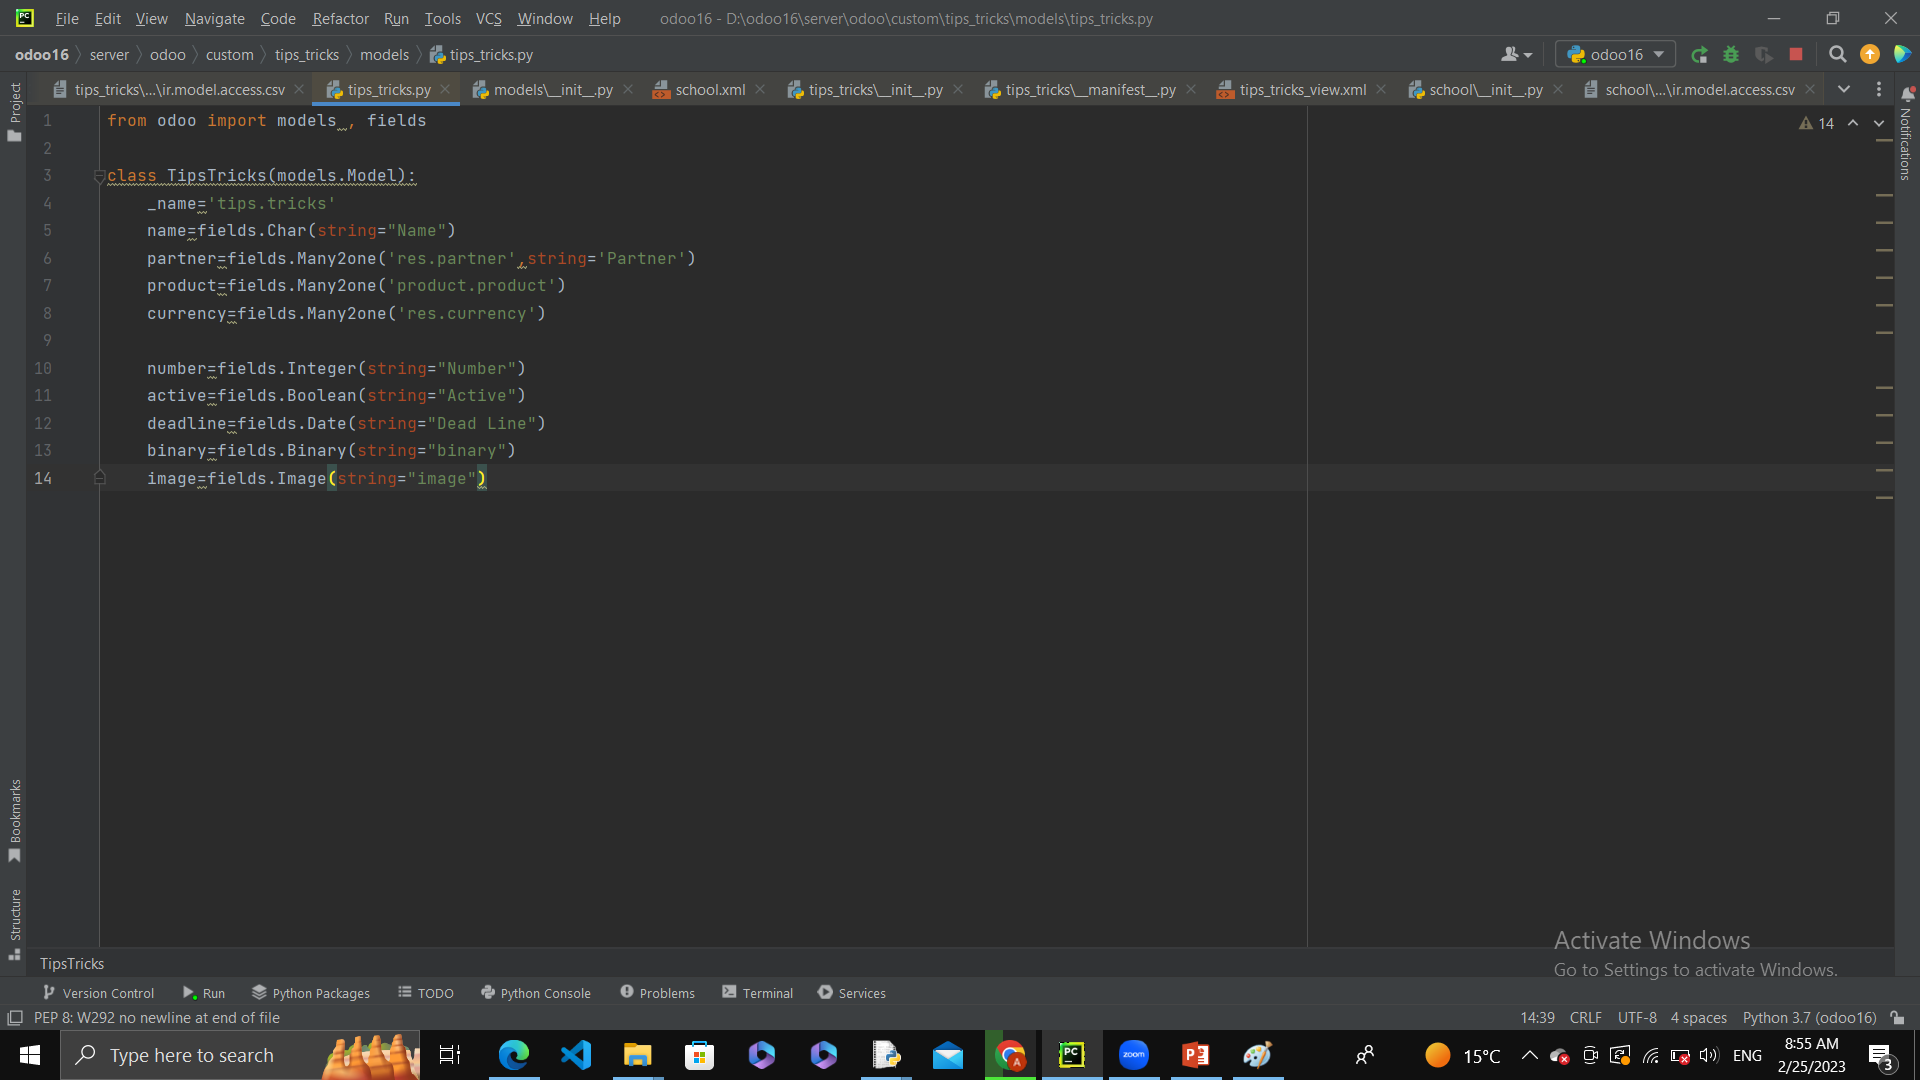1920x1080 pixels.
Task: Open the Services tool window
Action: 852,993
